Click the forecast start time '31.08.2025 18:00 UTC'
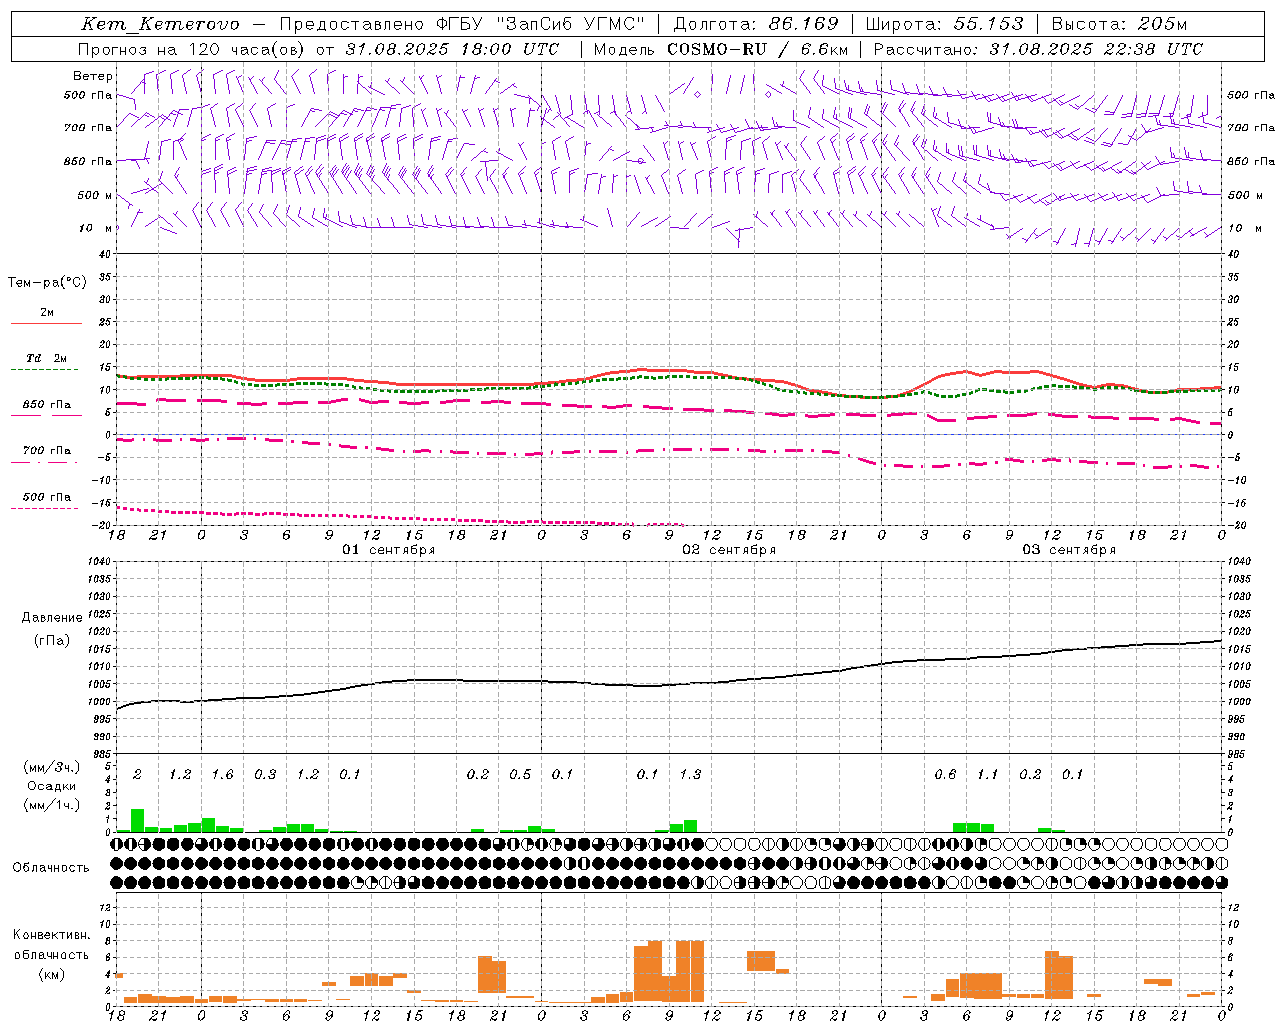1280x1024 pixels. coord(452,49)
